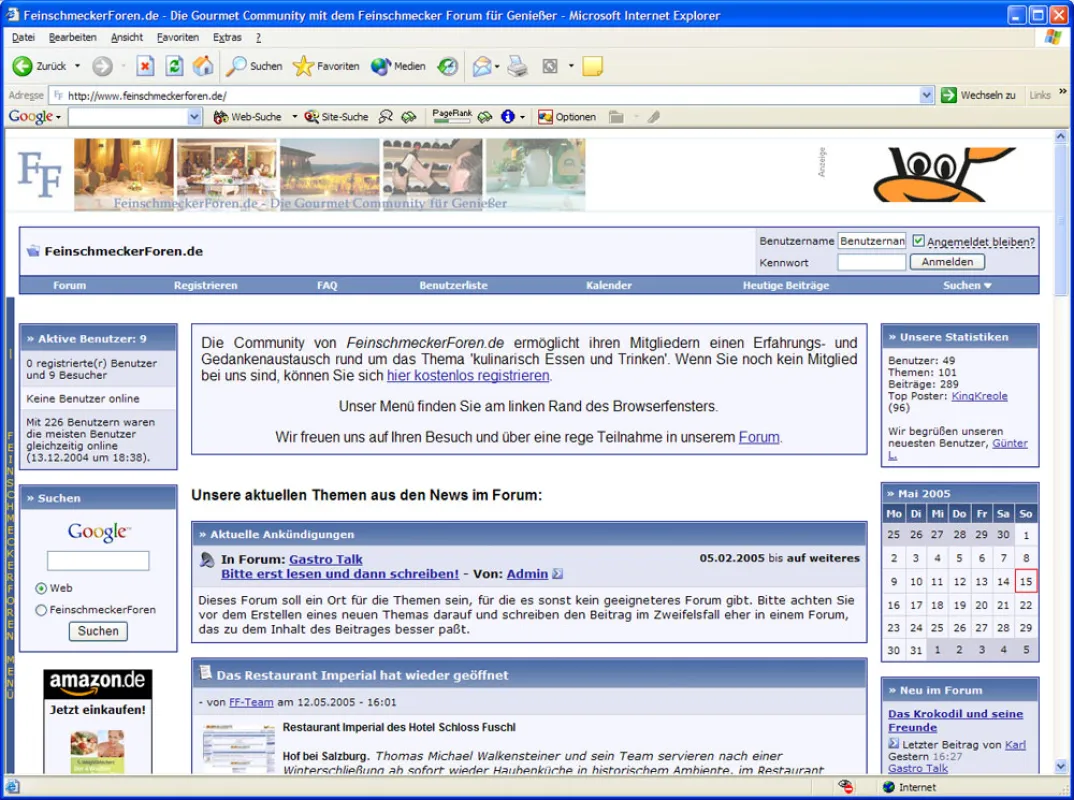Open the Medien toolbar button
This screenshot has height=800, width=1074.
click(x=398, y=66)
